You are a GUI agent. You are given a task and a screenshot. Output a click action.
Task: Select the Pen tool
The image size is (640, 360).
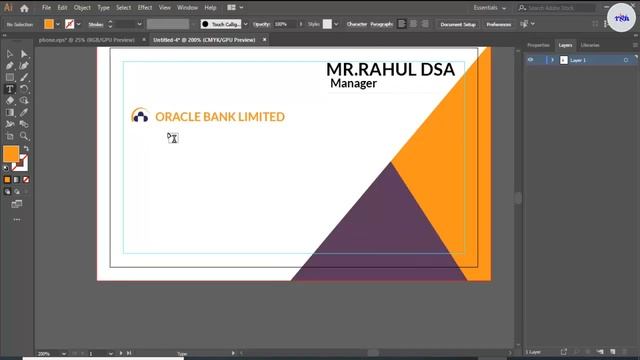coord(10,66)
